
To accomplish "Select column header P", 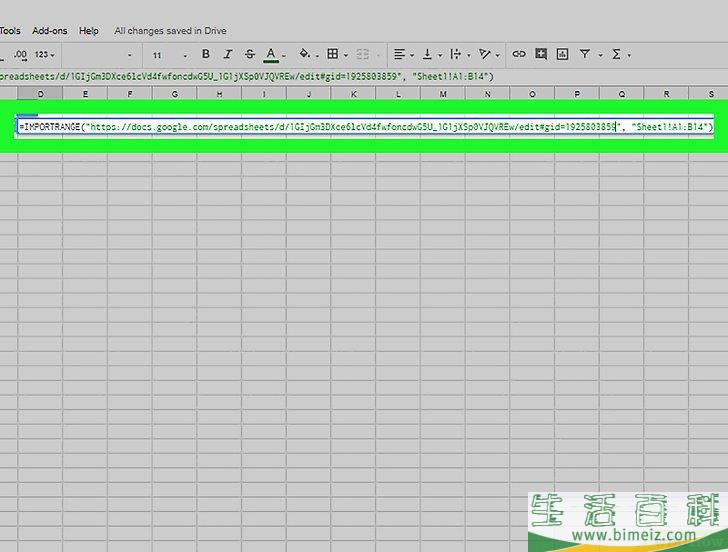I will coord(577,95).
